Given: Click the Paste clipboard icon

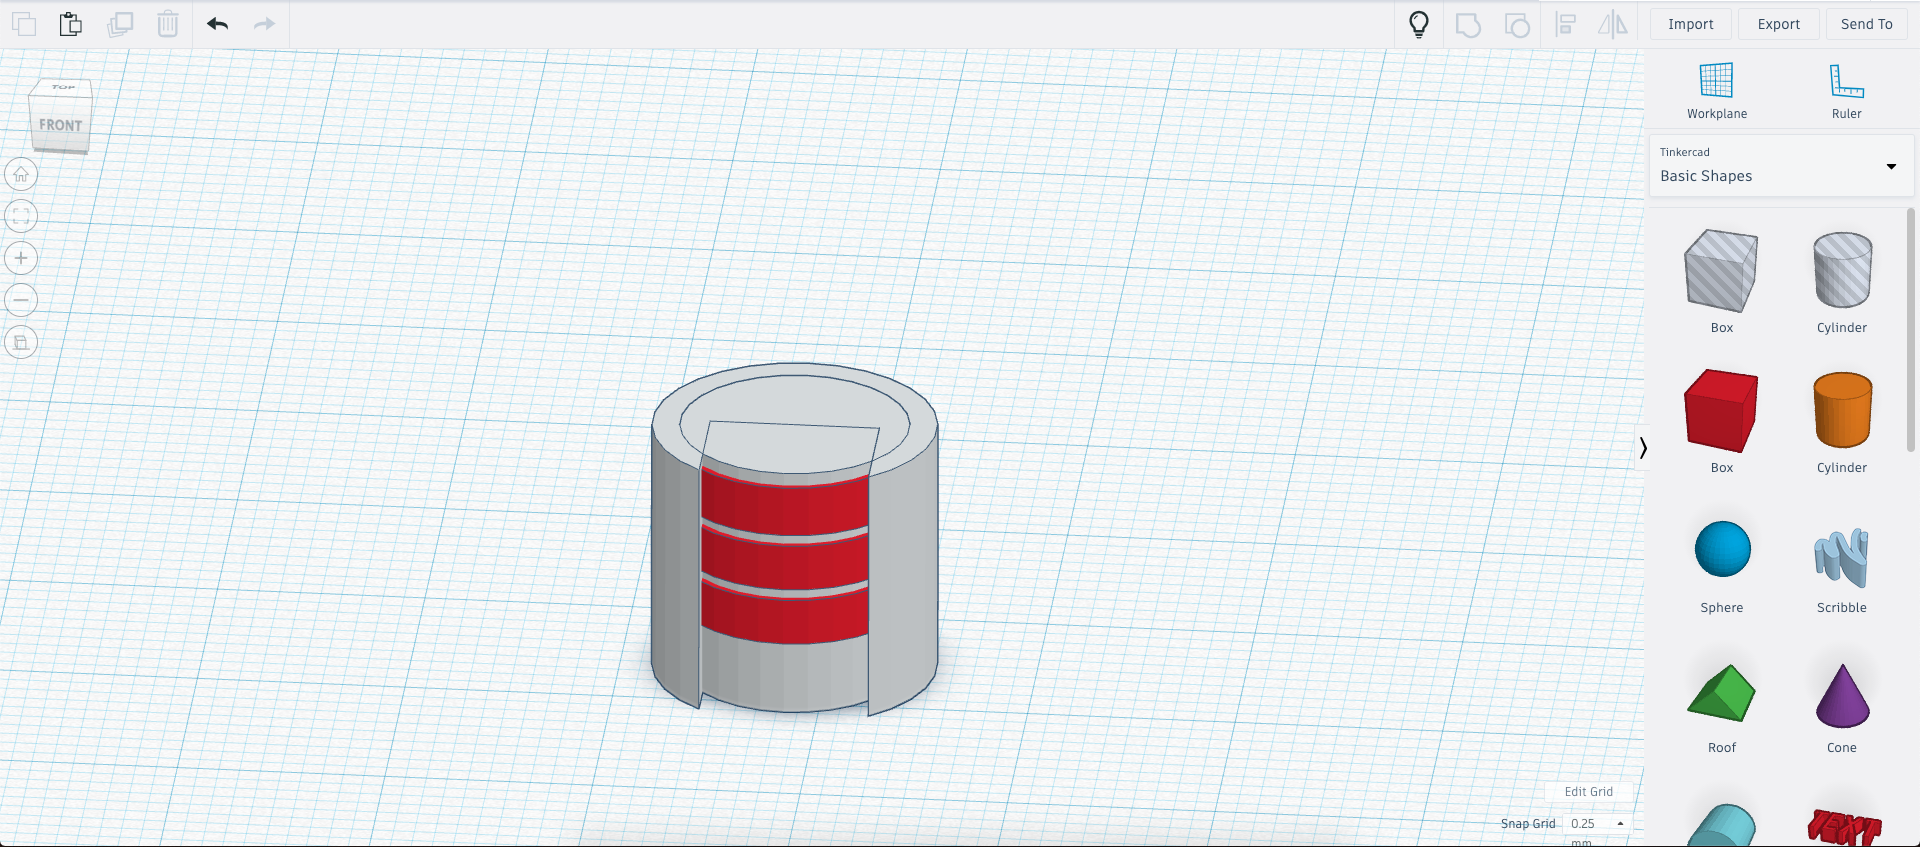Looking at the screenshot, I should (x=70, y=24).
